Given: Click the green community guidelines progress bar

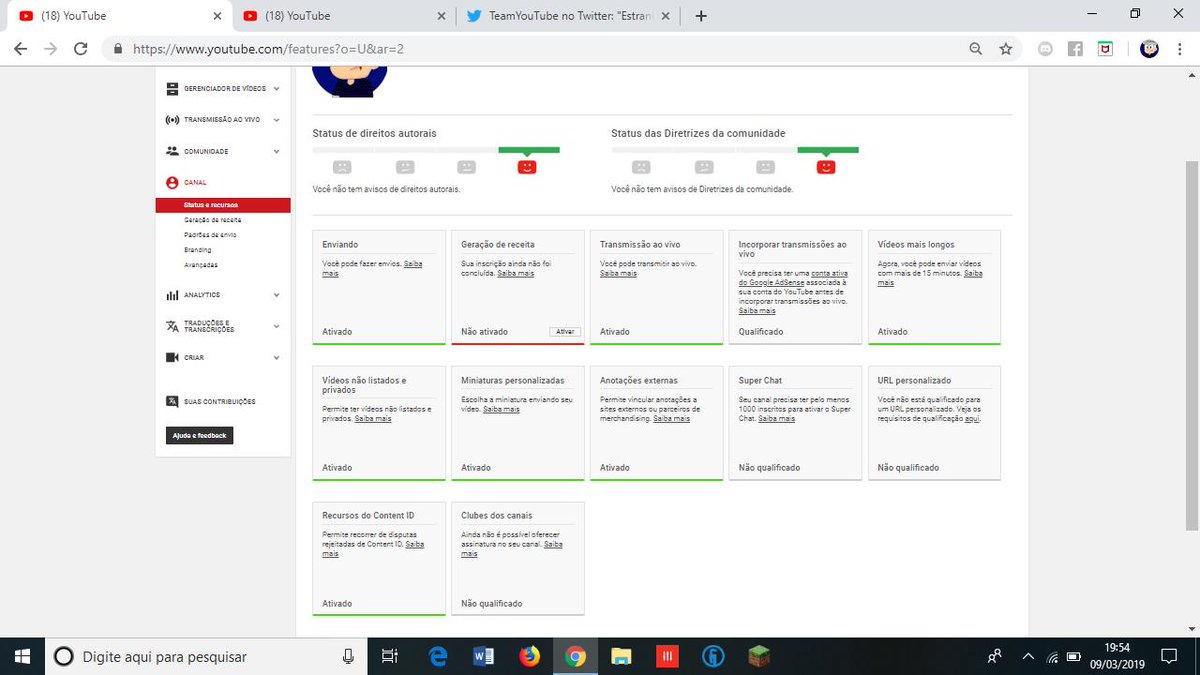Looking at the screenshot, I should pos(828,149).
